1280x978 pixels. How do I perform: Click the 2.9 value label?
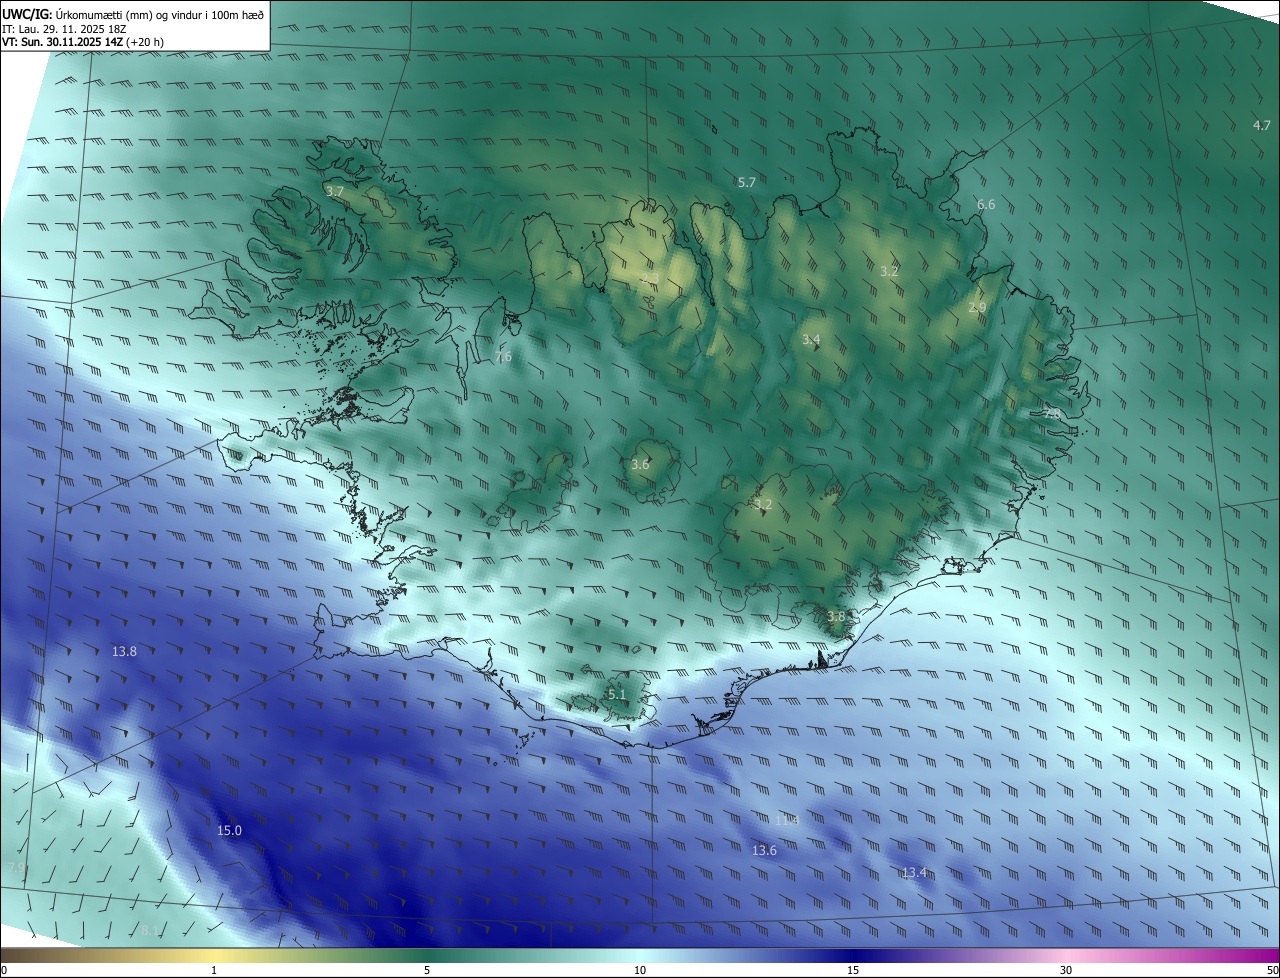point(977,308)
